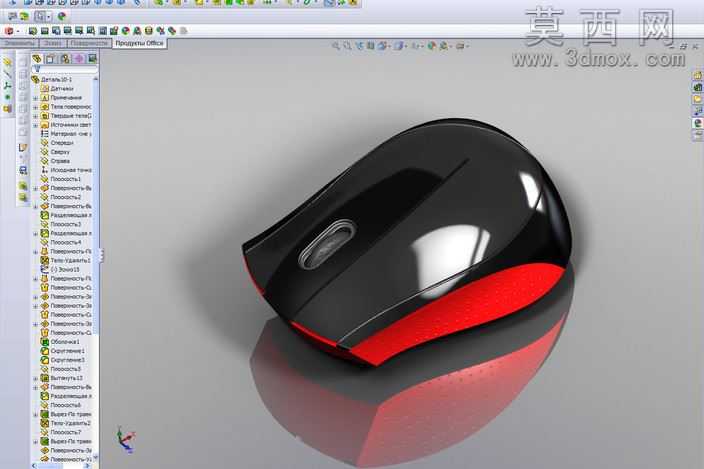Open Custom Properties task pane tab
Viewport: 704px width, 469px height.
(698, 135)
